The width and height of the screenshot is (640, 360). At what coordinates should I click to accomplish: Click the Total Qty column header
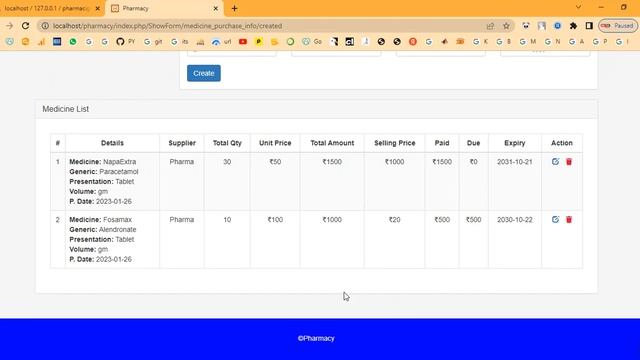click(x=227, y=143)
